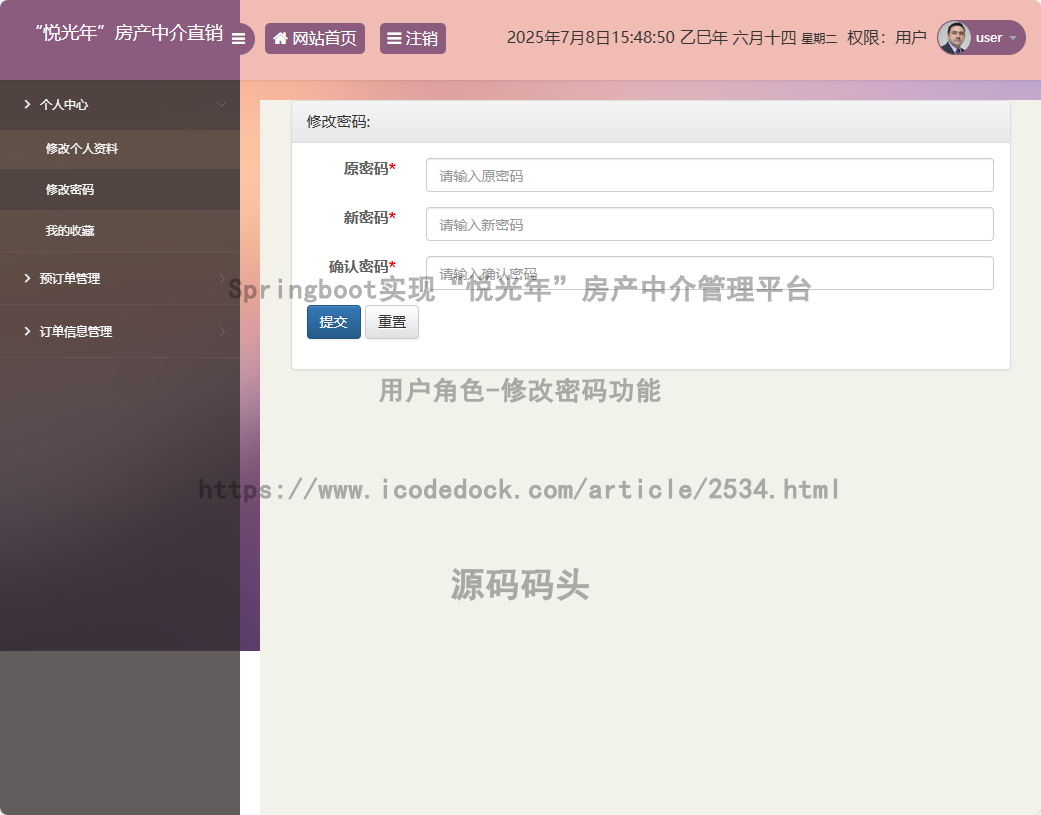1041x815 pixels.
Task: Click the chevron icon before 个人中心
Action: pos(27,104)
